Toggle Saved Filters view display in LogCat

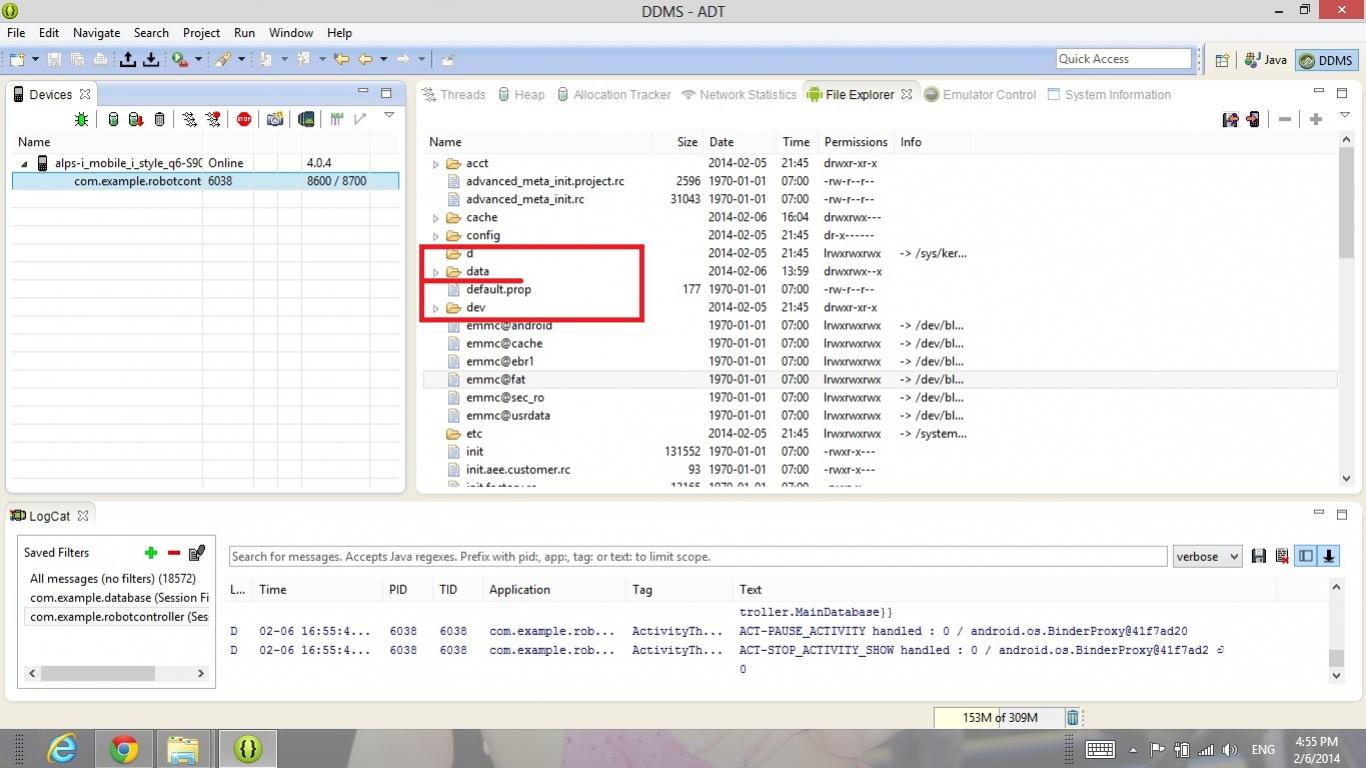coord(1306,556)
